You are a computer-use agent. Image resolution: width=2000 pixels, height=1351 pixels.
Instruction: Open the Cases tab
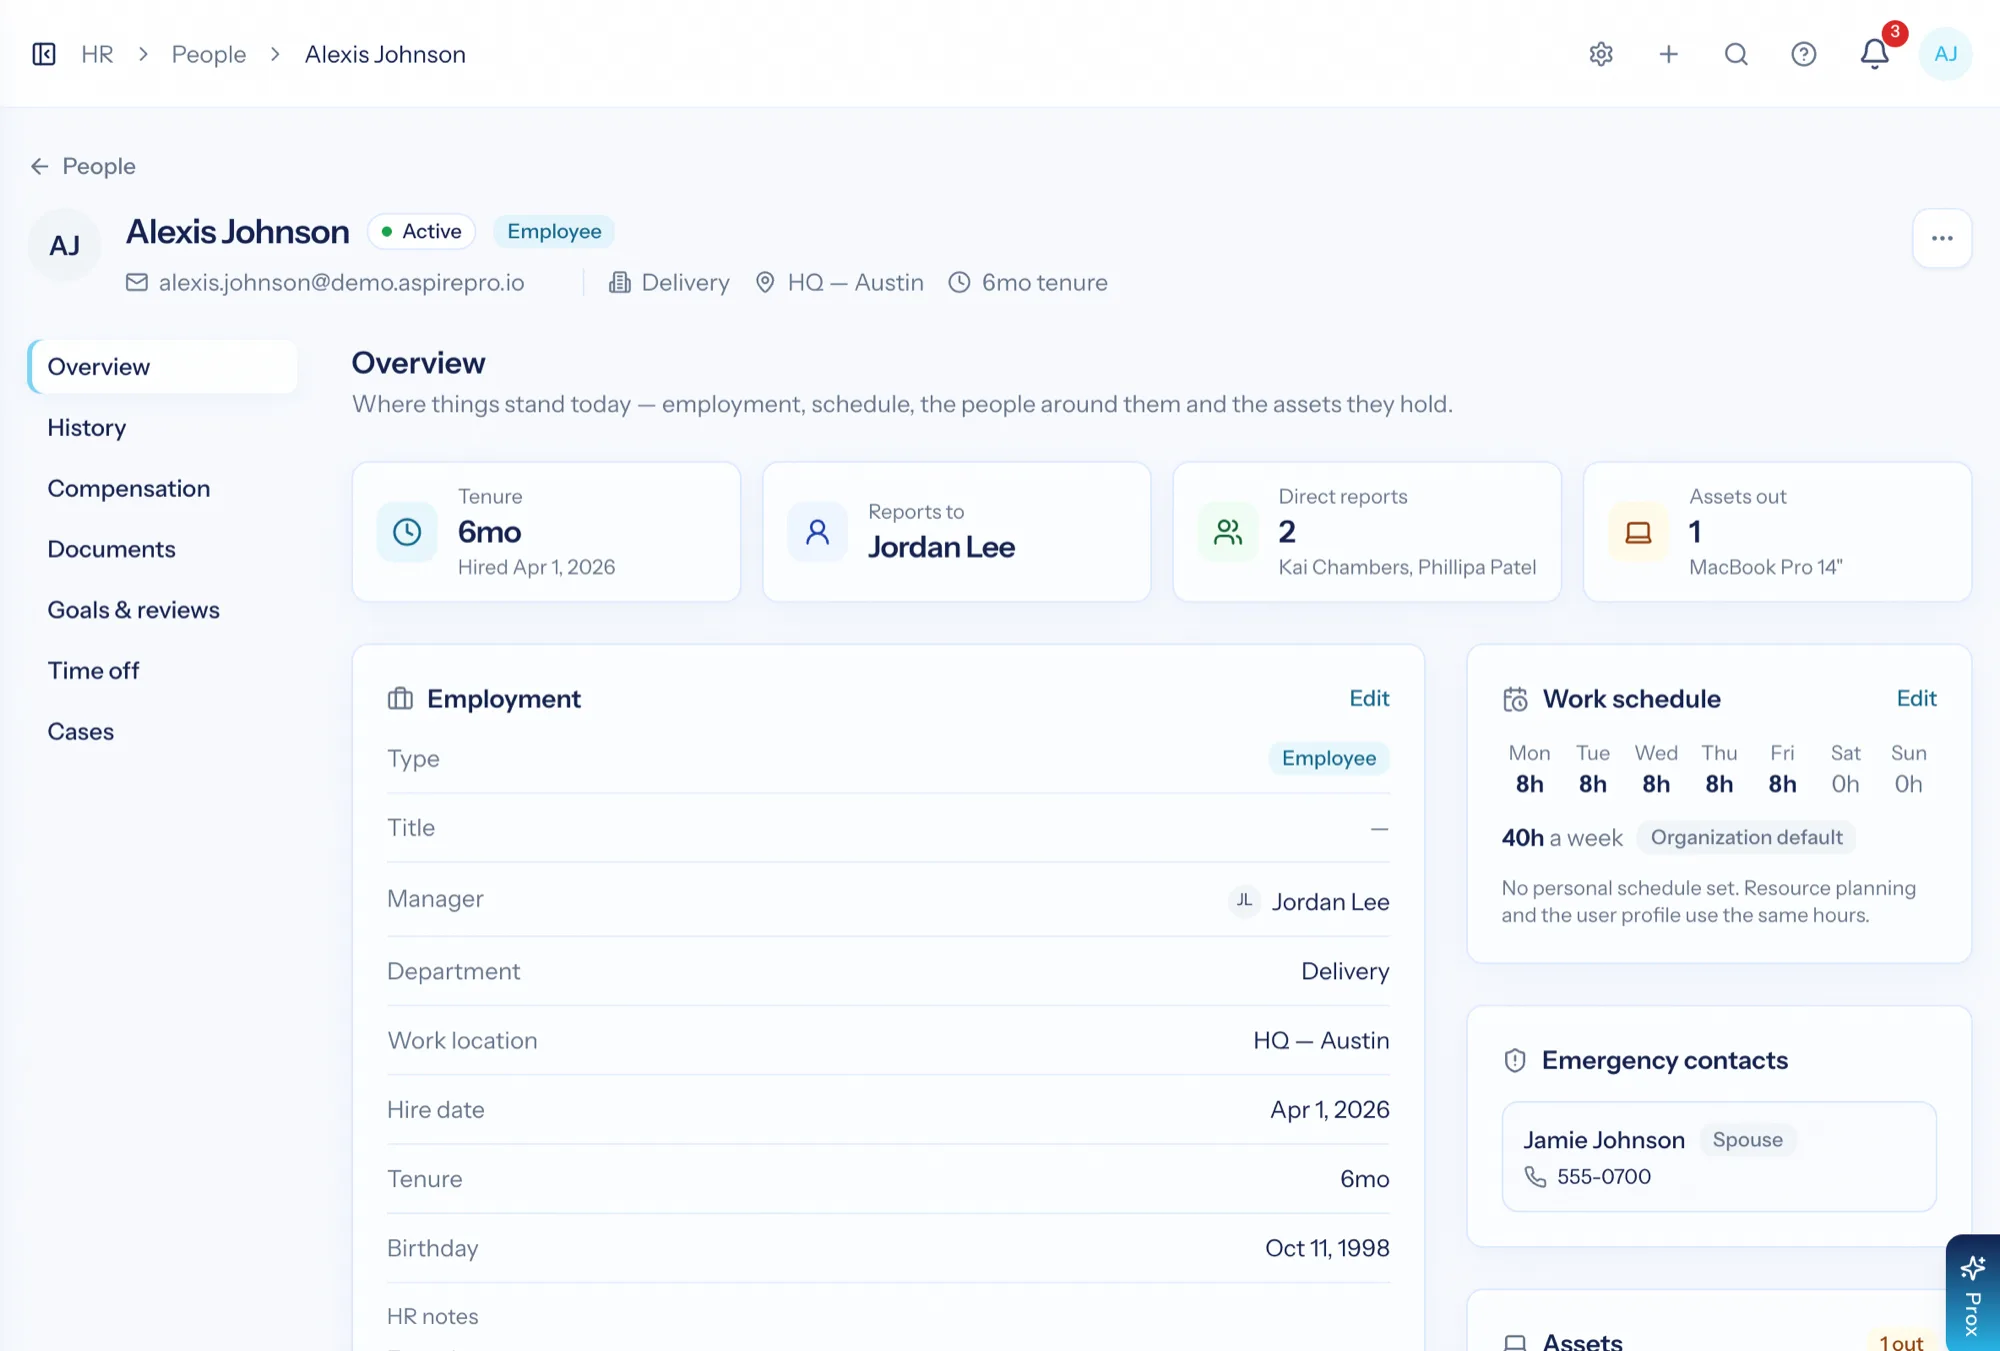(x=163, y=732)
